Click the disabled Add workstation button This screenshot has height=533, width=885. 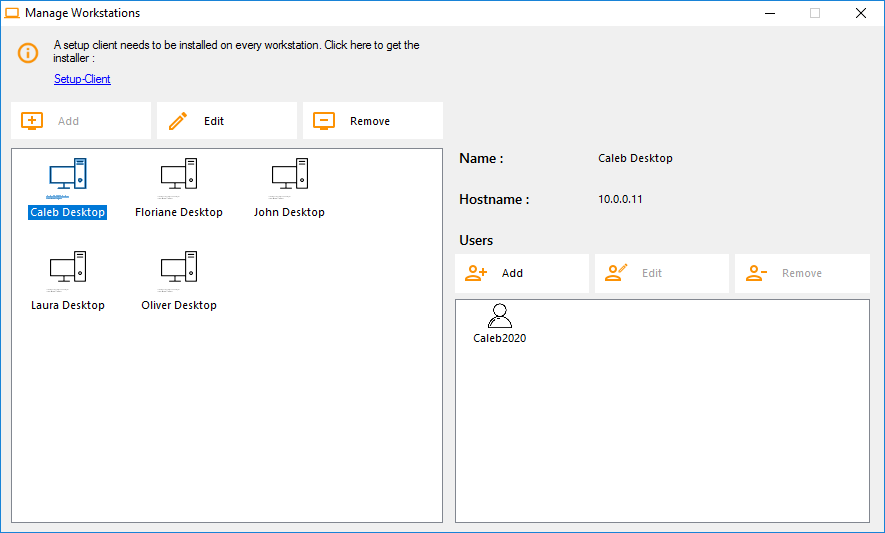pyautogui.click(x=81, y=121)
